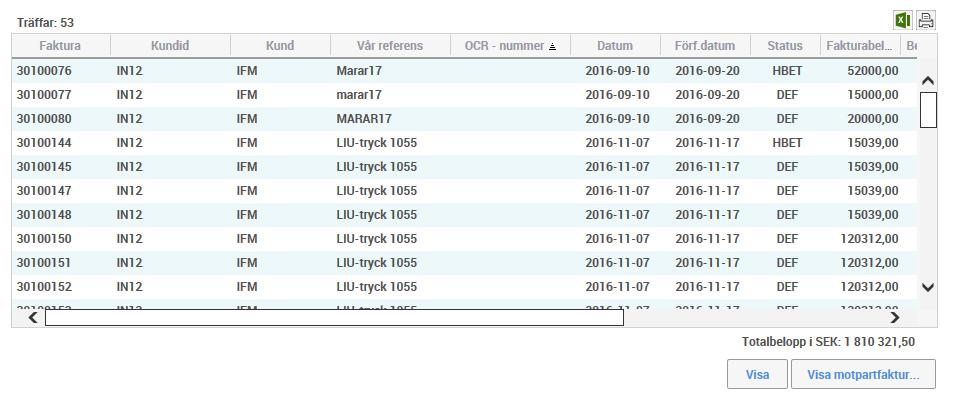
Task: Click amount 15000,00
Action: (x=872, y=95)
